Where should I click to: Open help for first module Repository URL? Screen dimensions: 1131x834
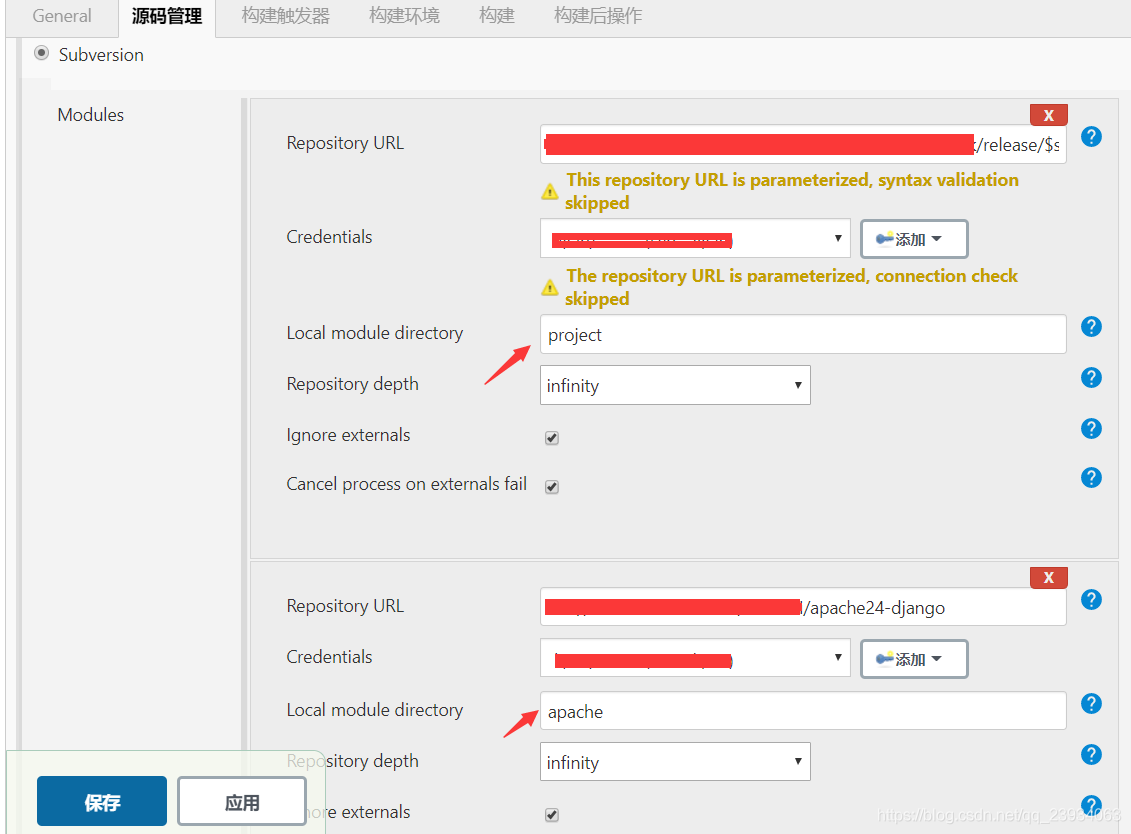click(x=1091, y=136)
